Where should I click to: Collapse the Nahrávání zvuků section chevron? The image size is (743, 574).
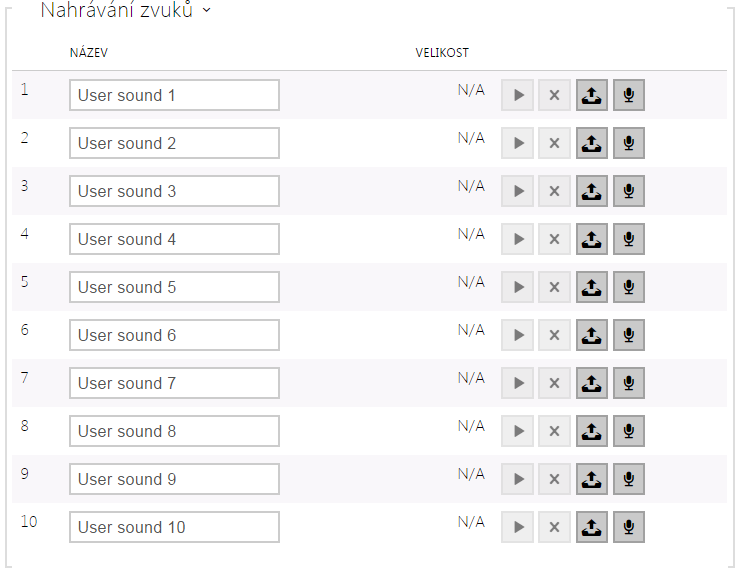(206, 10)
